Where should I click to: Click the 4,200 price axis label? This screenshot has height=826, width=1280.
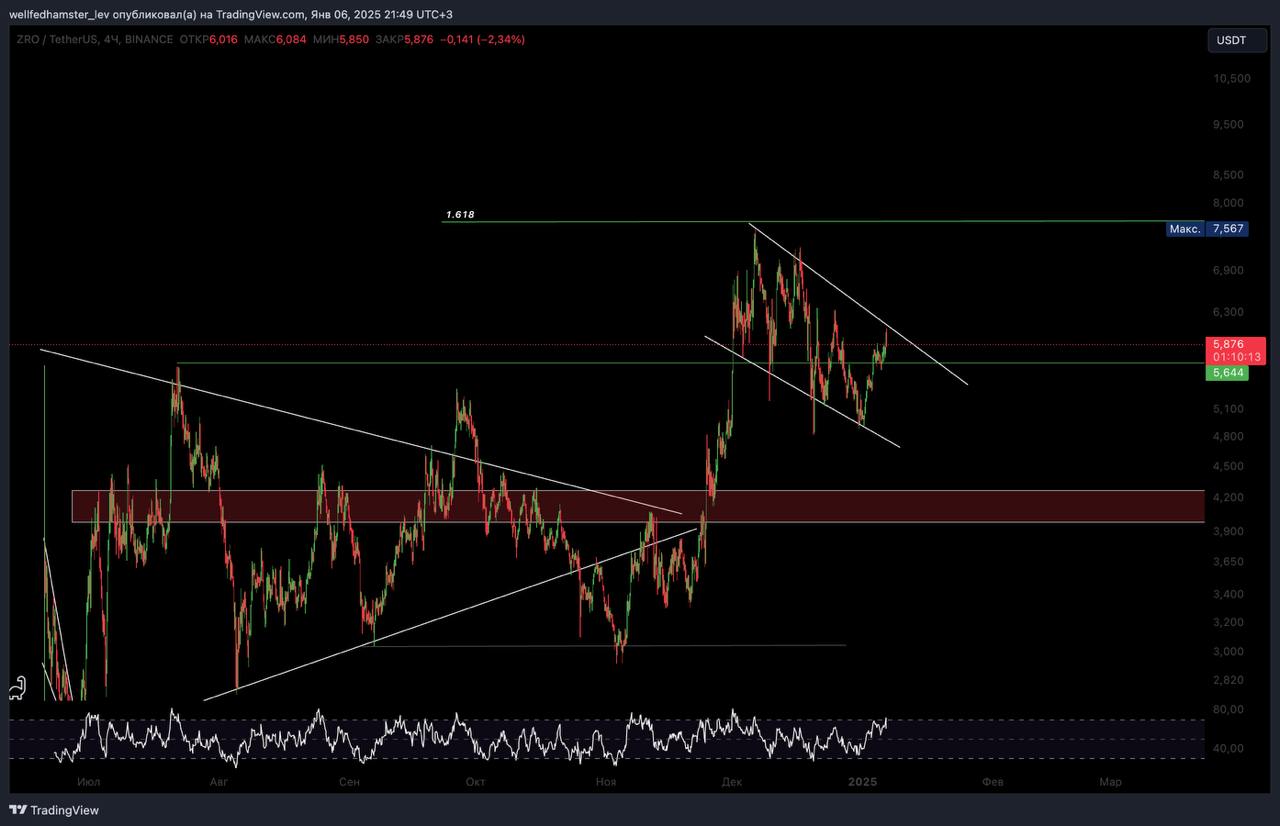(x=1230, y=497)
